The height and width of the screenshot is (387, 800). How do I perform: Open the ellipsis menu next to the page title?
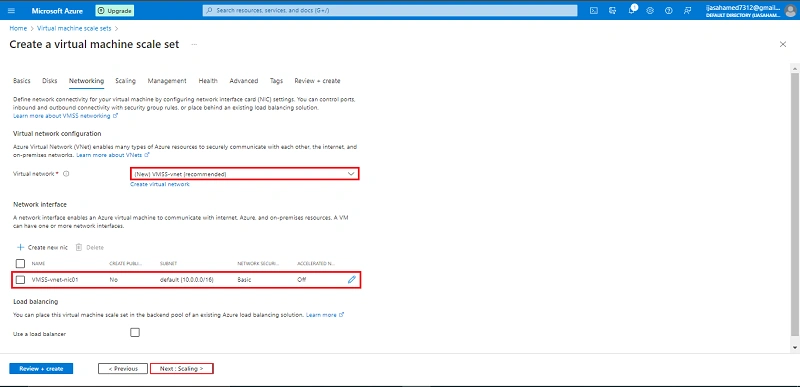pyautogui.click(x=194, y=44)
